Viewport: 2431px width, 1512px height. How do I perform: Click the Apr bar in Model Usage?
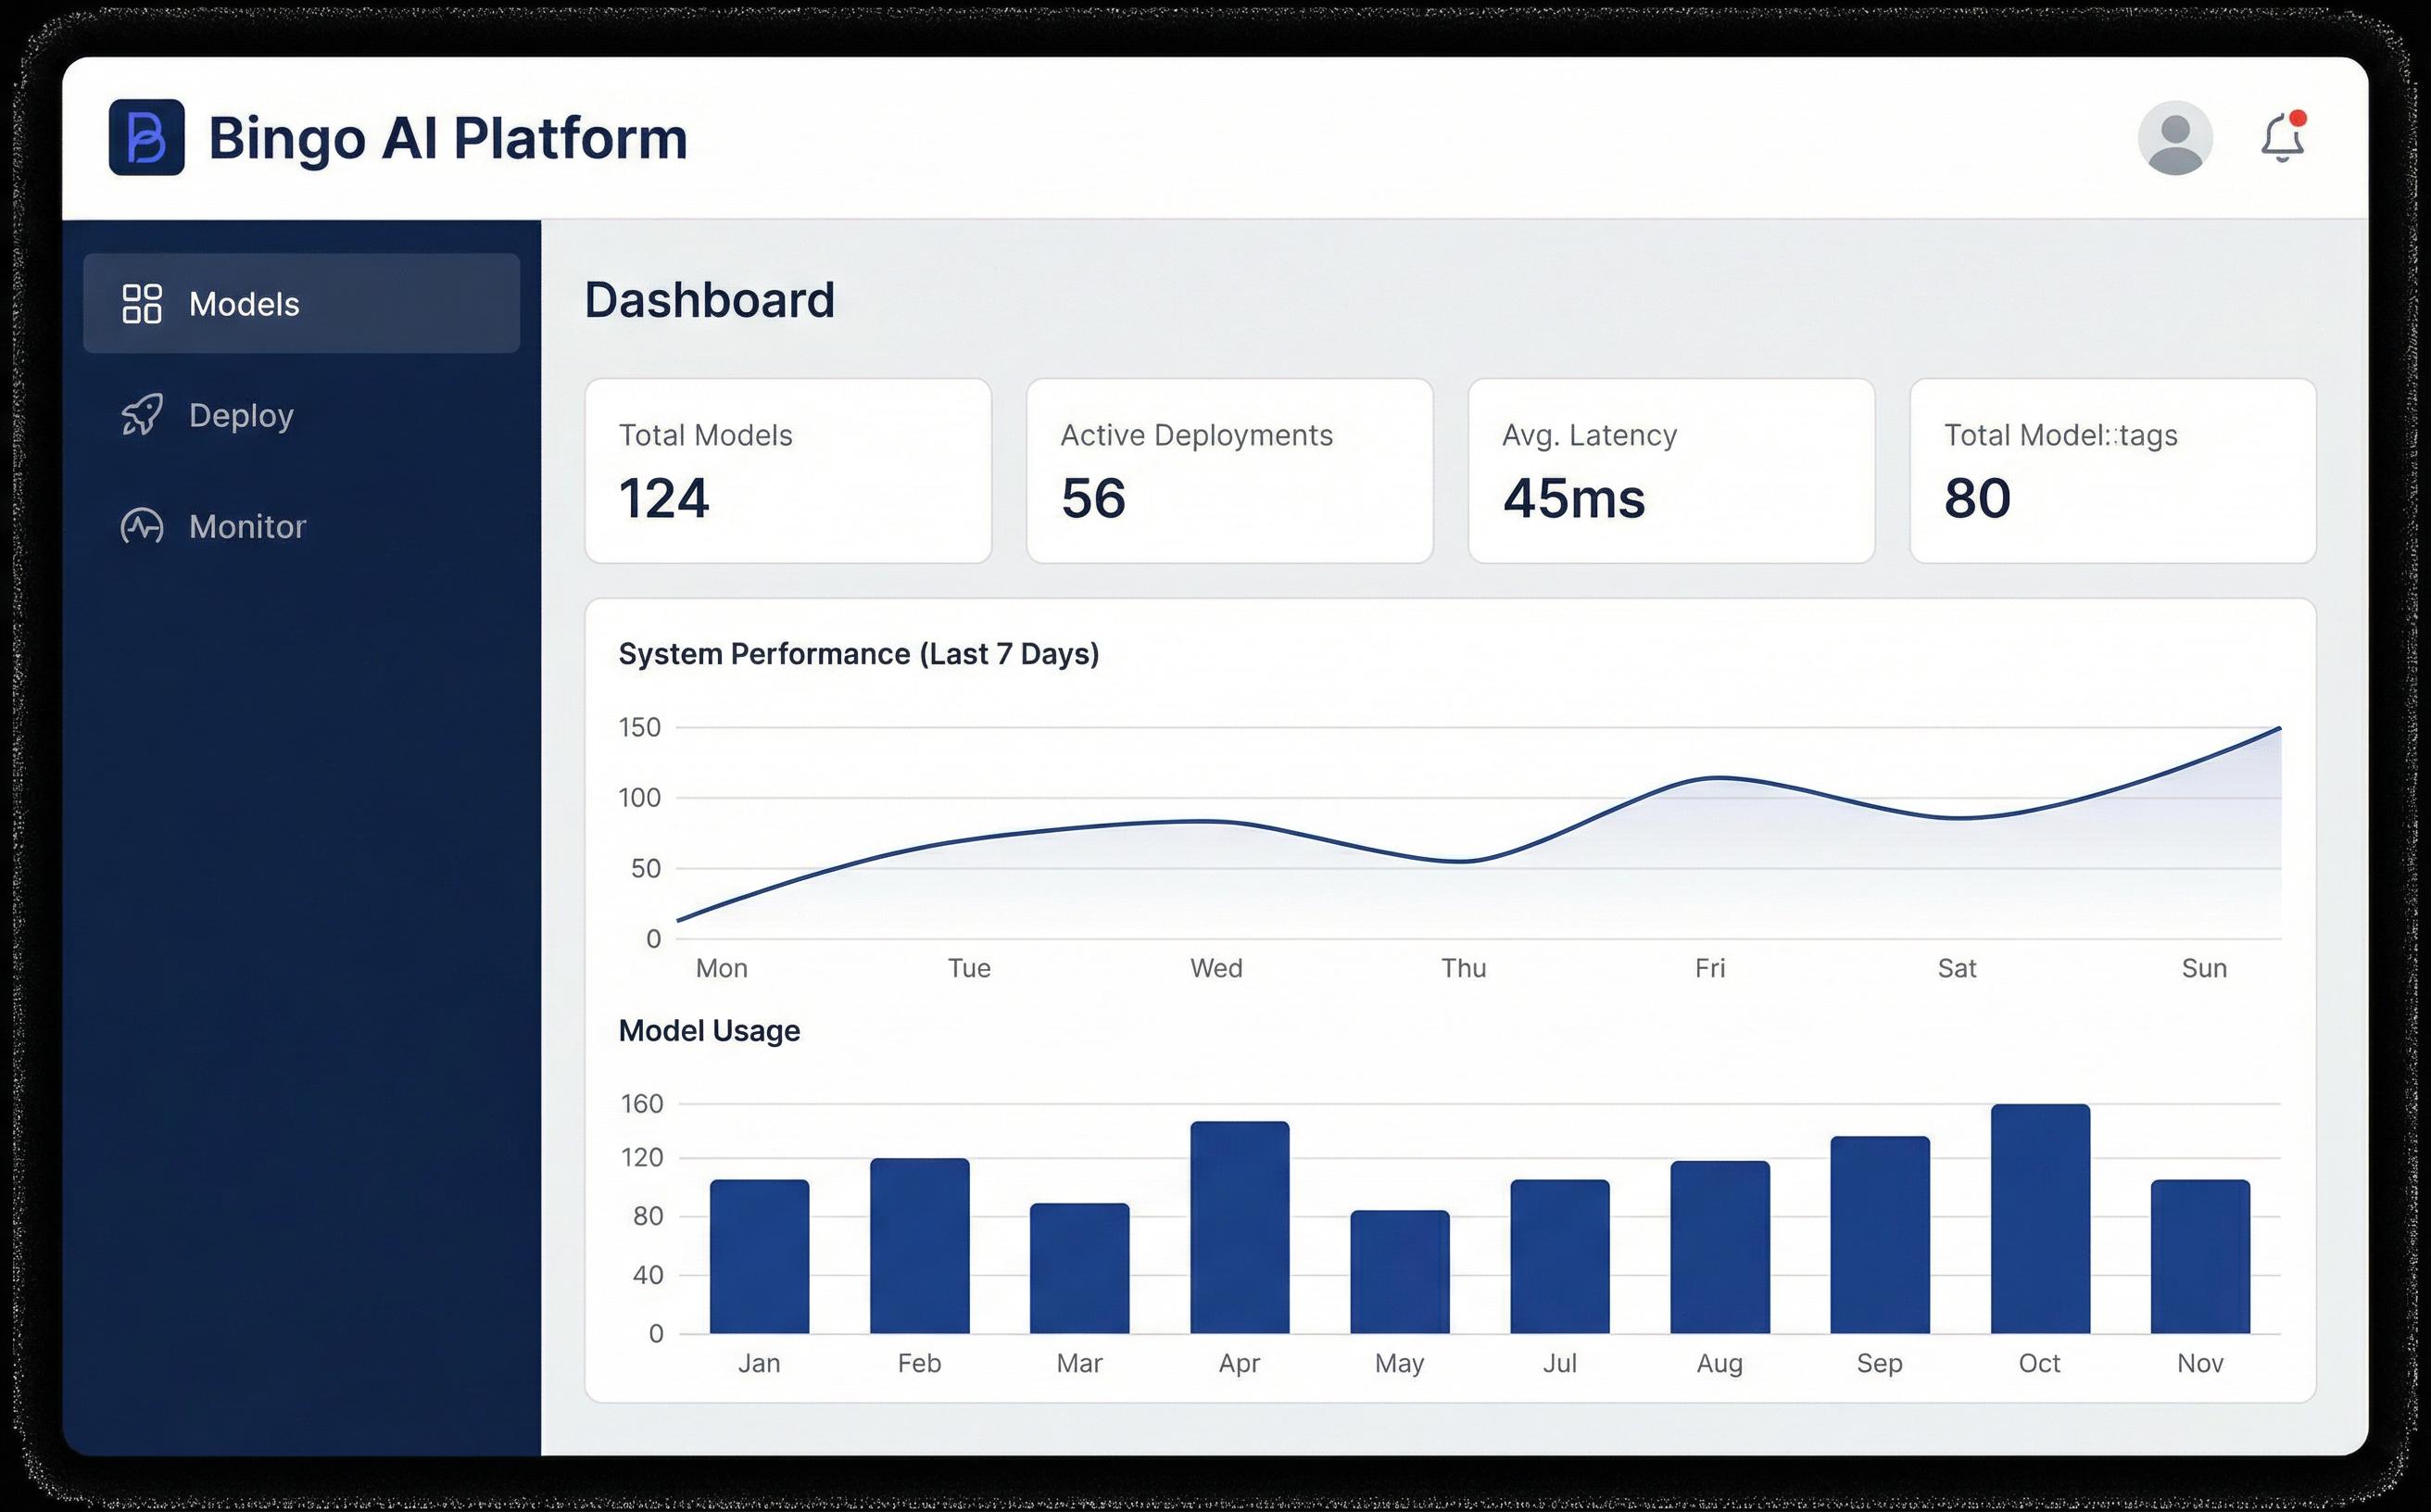pyautogui.click(x=1239, y=1227)
